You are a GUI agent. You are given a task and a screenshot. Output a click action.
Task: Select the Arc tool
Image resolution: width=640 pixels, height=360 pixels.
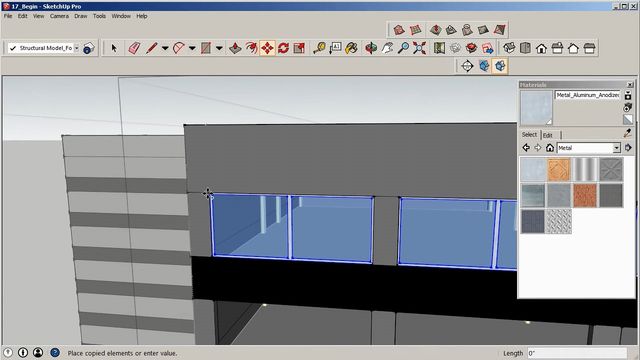tap(179, 48)
